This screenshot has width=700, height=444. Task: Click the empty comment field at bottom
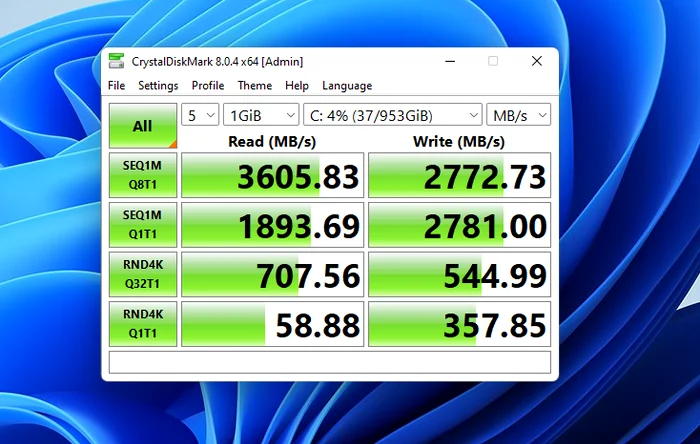click(x=330, y=362)
